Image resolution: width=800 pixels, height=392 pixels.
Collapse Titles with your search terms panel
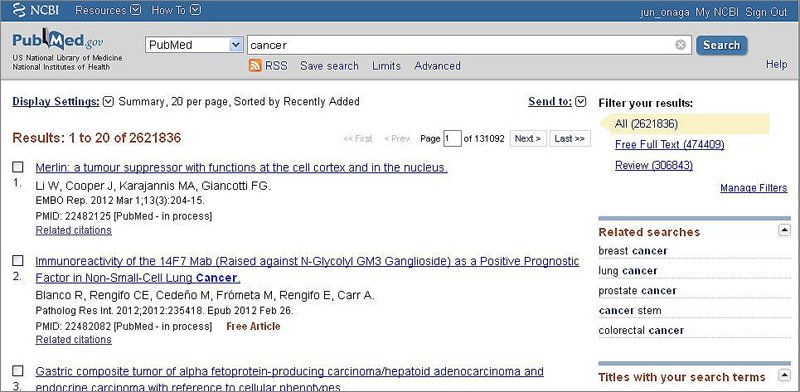pyautogui.click(x=784, y=376)
